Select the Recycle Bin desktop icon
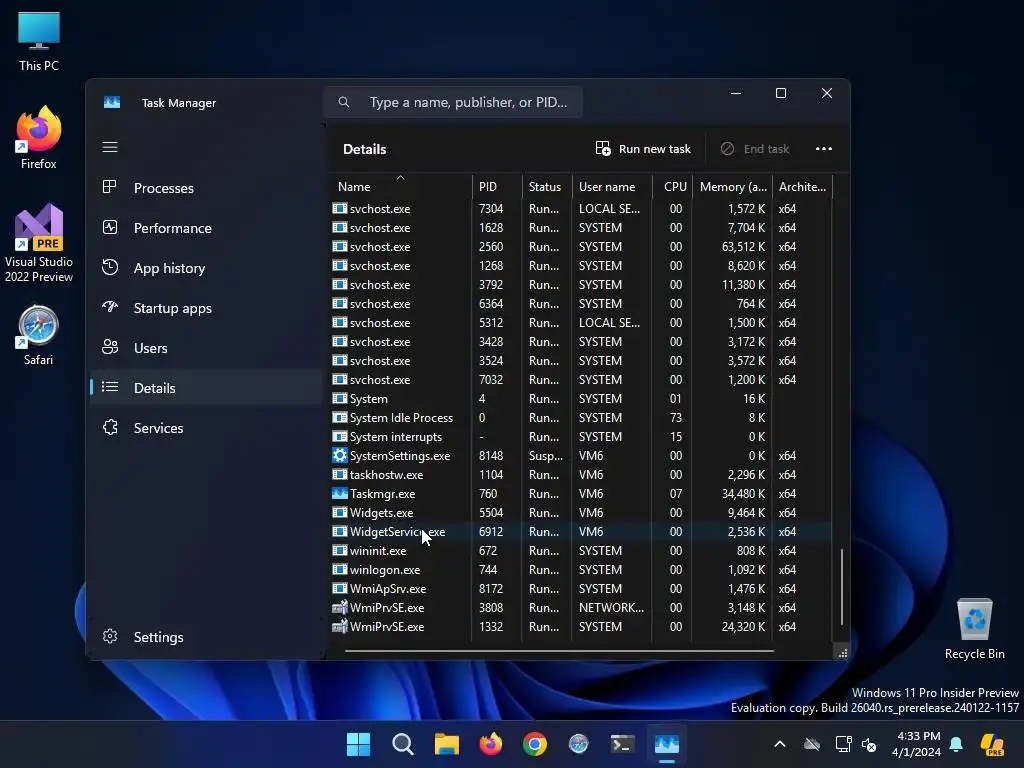 pyautogui.click(x=974, y=629)
